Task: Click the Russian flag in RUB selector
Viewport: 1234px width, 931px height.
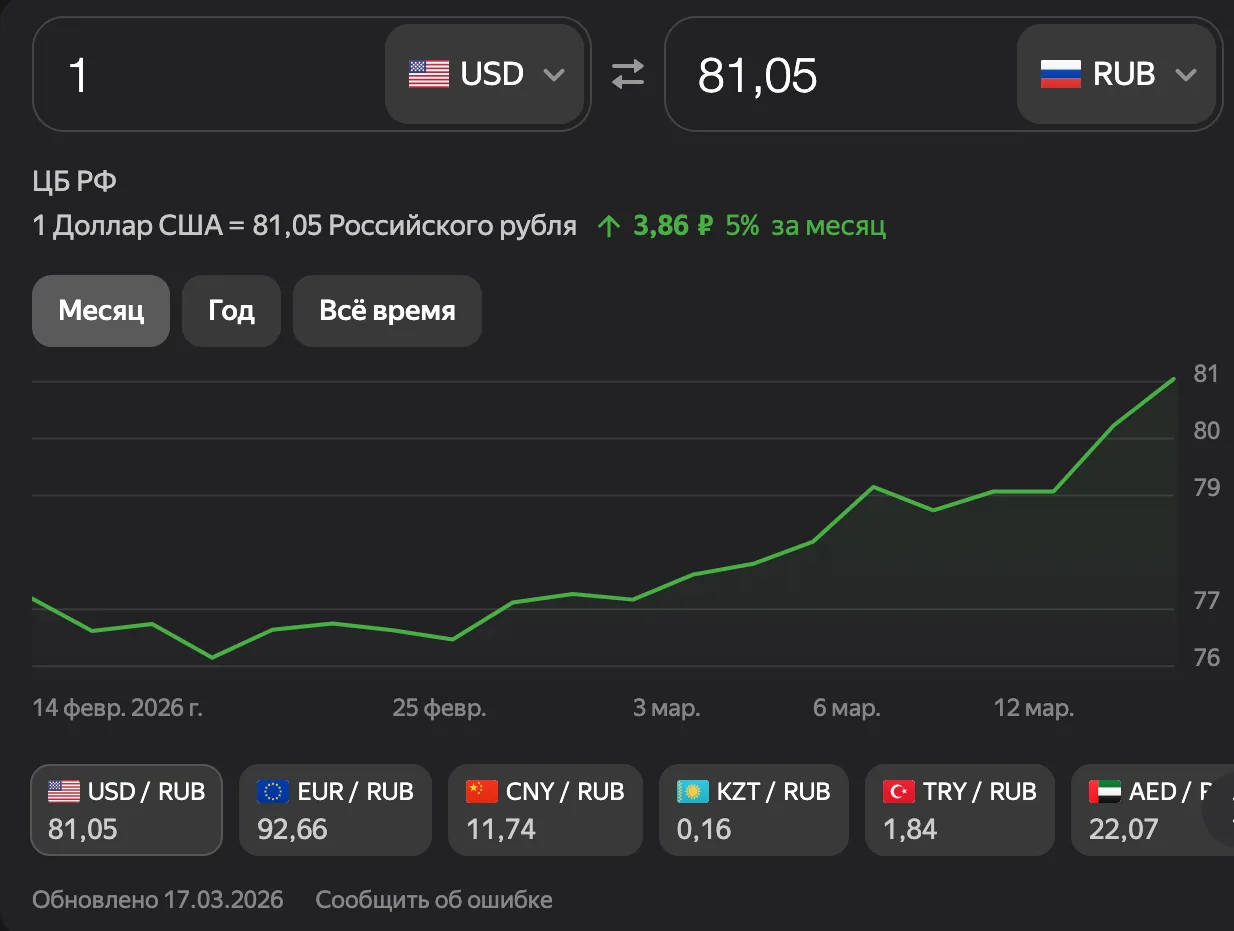Action: (1061, 74)
